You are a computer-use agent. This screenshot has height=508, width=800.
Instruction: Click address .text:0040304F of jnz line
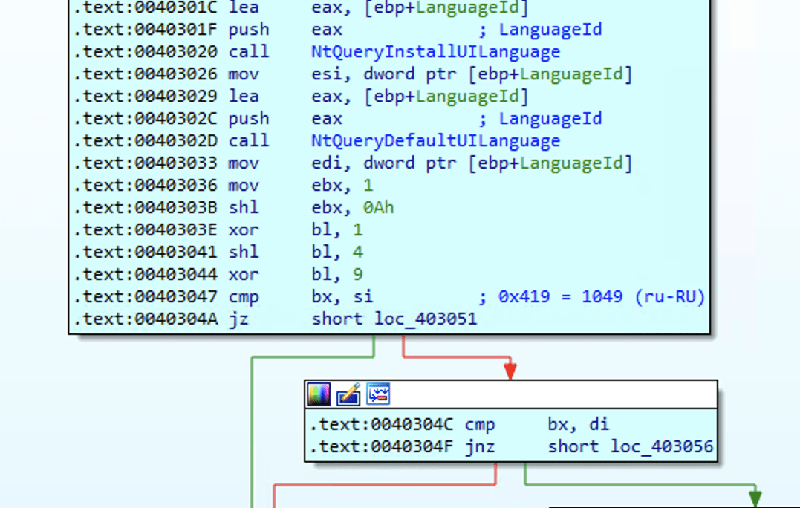pos(381,447)
